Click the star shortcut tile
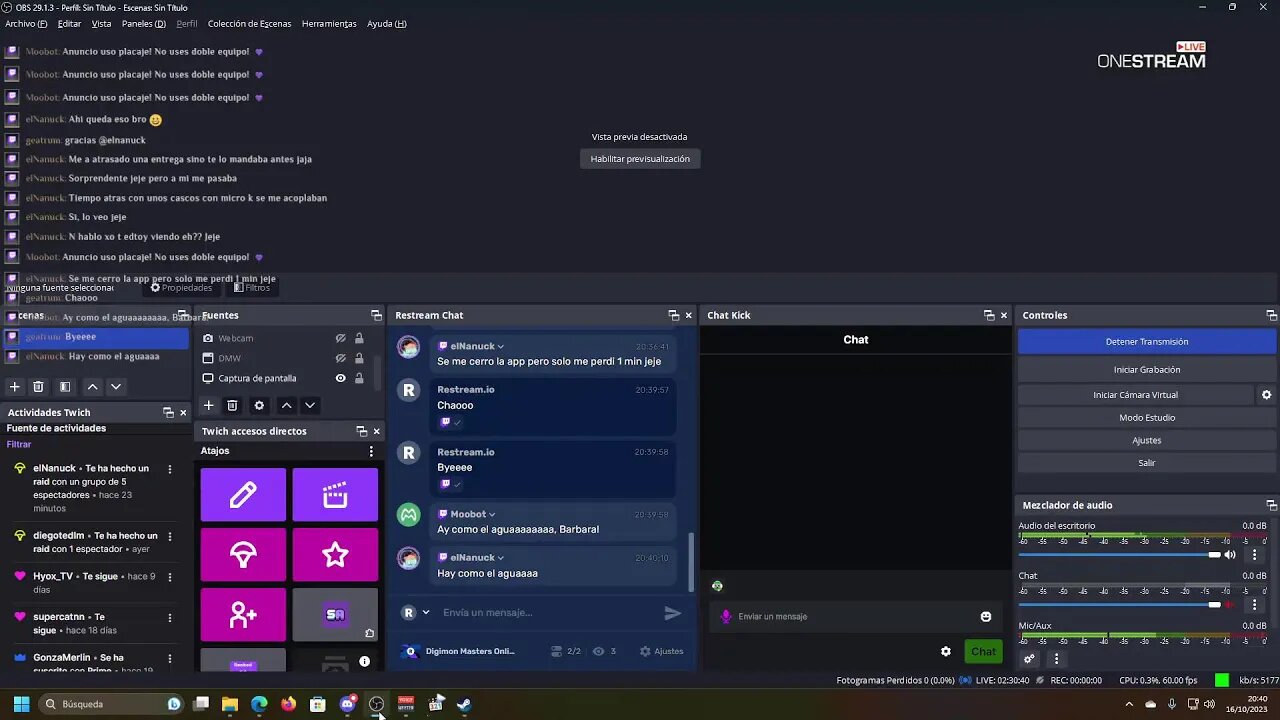This screenshot has height=720, width=1280. [335, 554]
